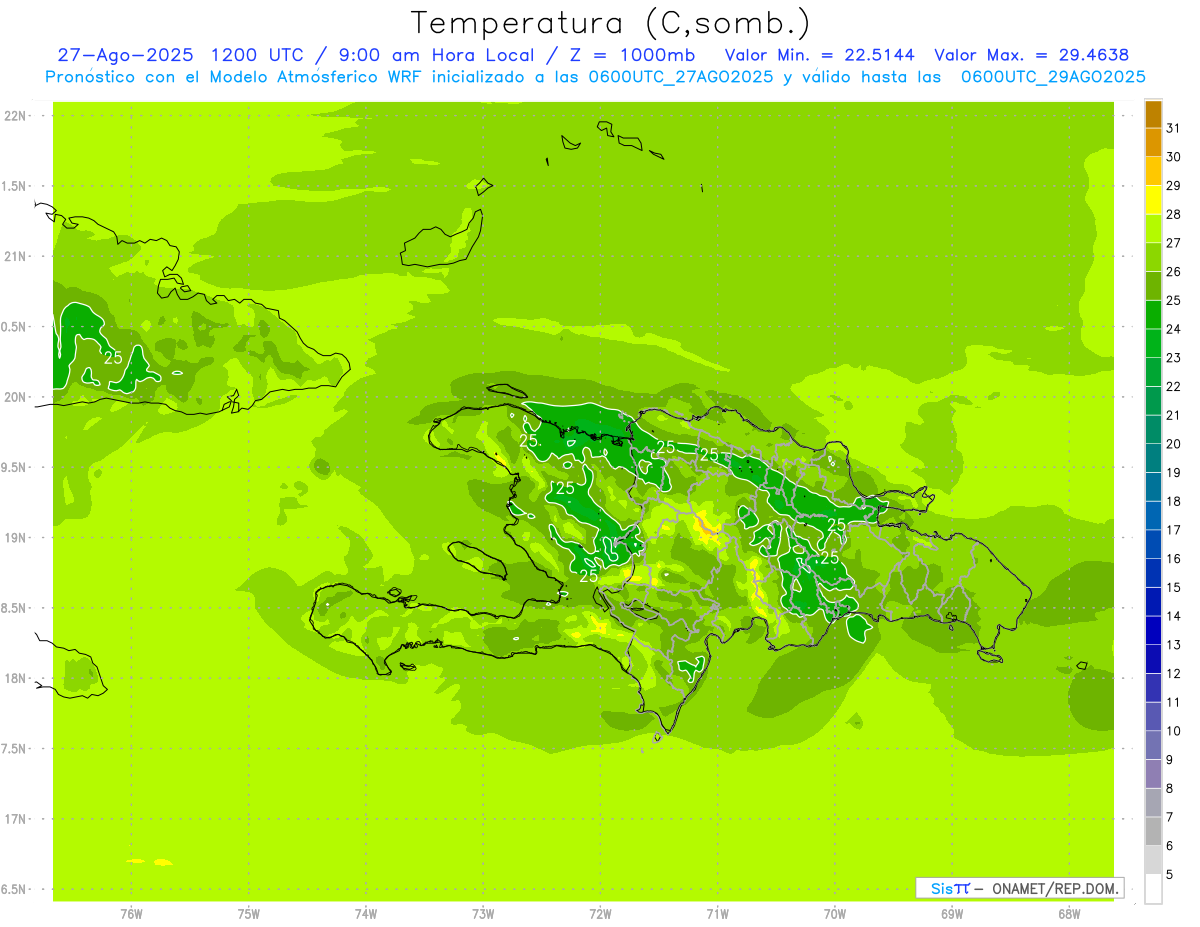This screenshot has width=1200, height=927.
Task: Click the 76W longitude axis label
Action: coord(131,913)
